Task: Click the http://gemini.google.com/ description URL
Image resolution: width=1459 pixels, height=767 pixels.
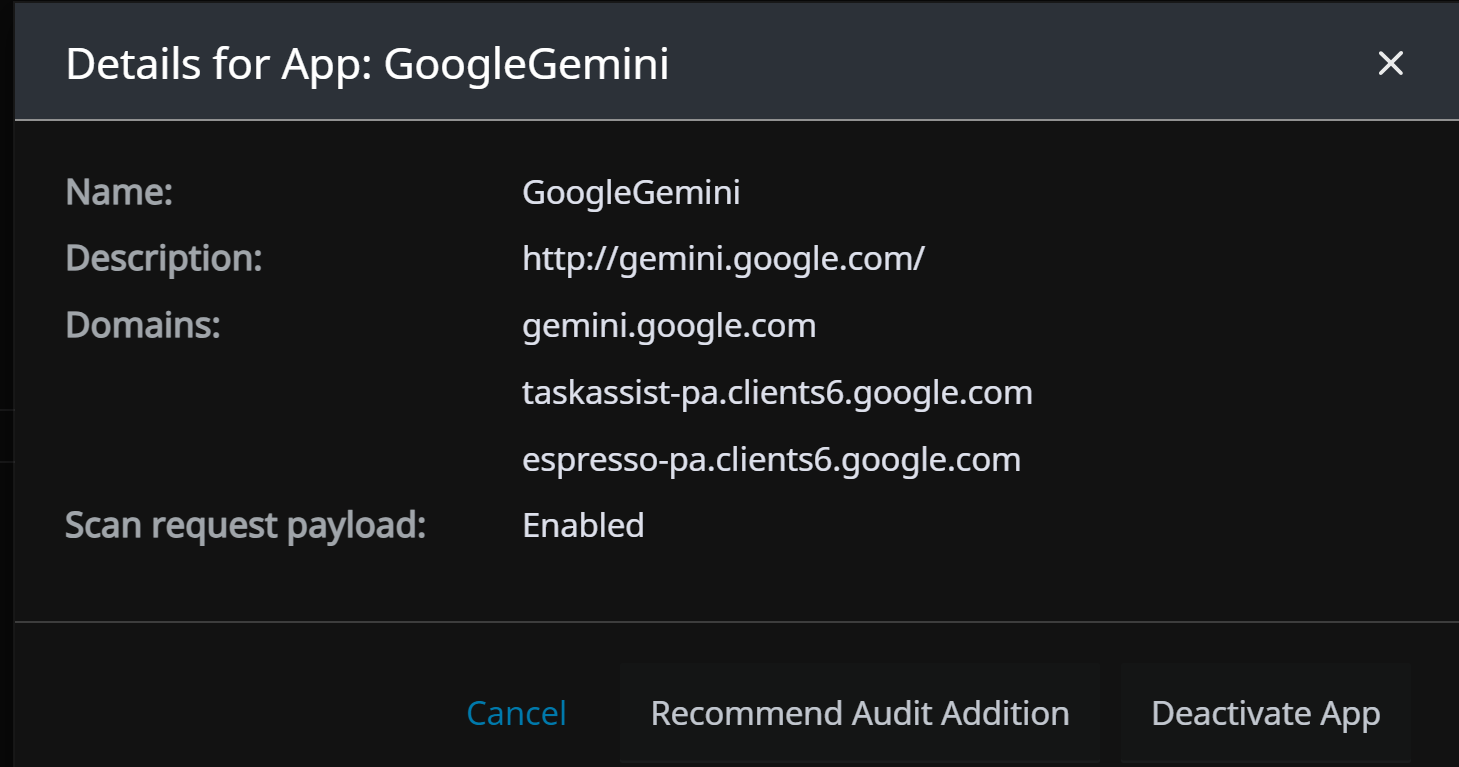Action: pyautogui.click(x=723, y=259)
